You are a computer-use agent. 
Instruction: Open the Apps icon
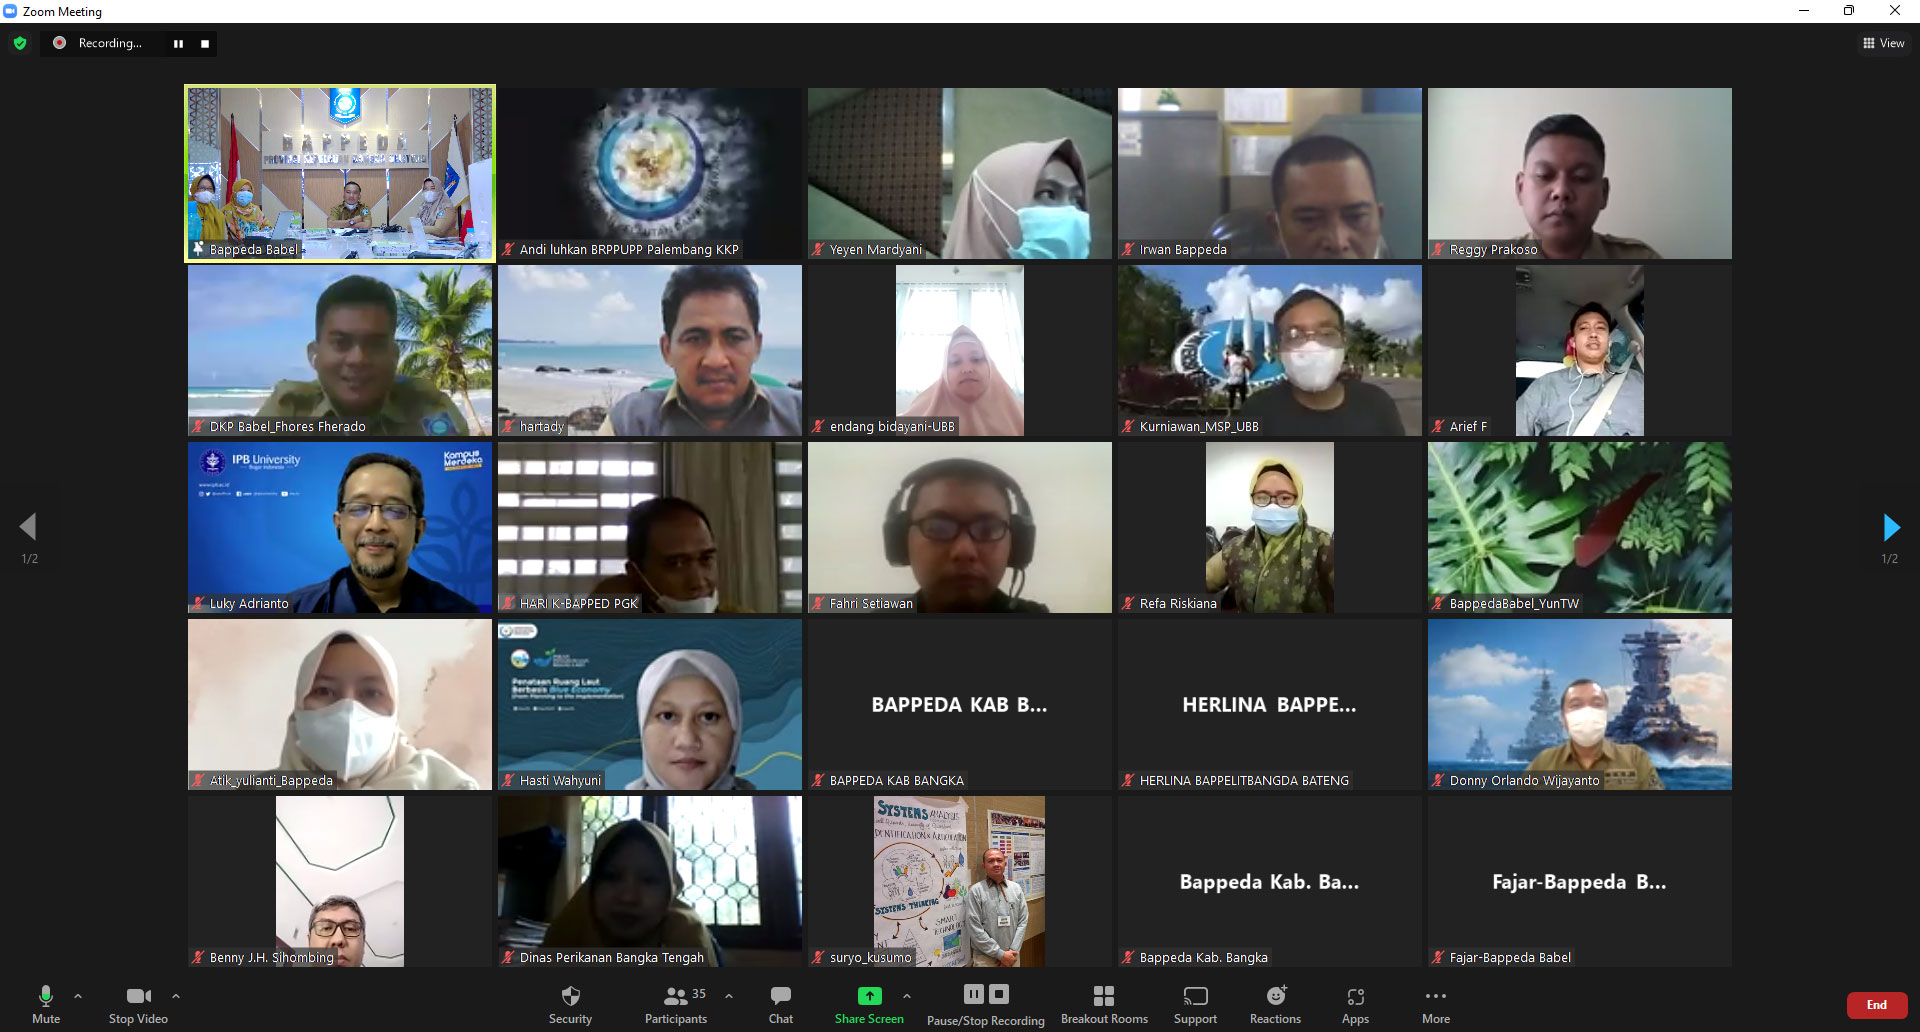1355,996
